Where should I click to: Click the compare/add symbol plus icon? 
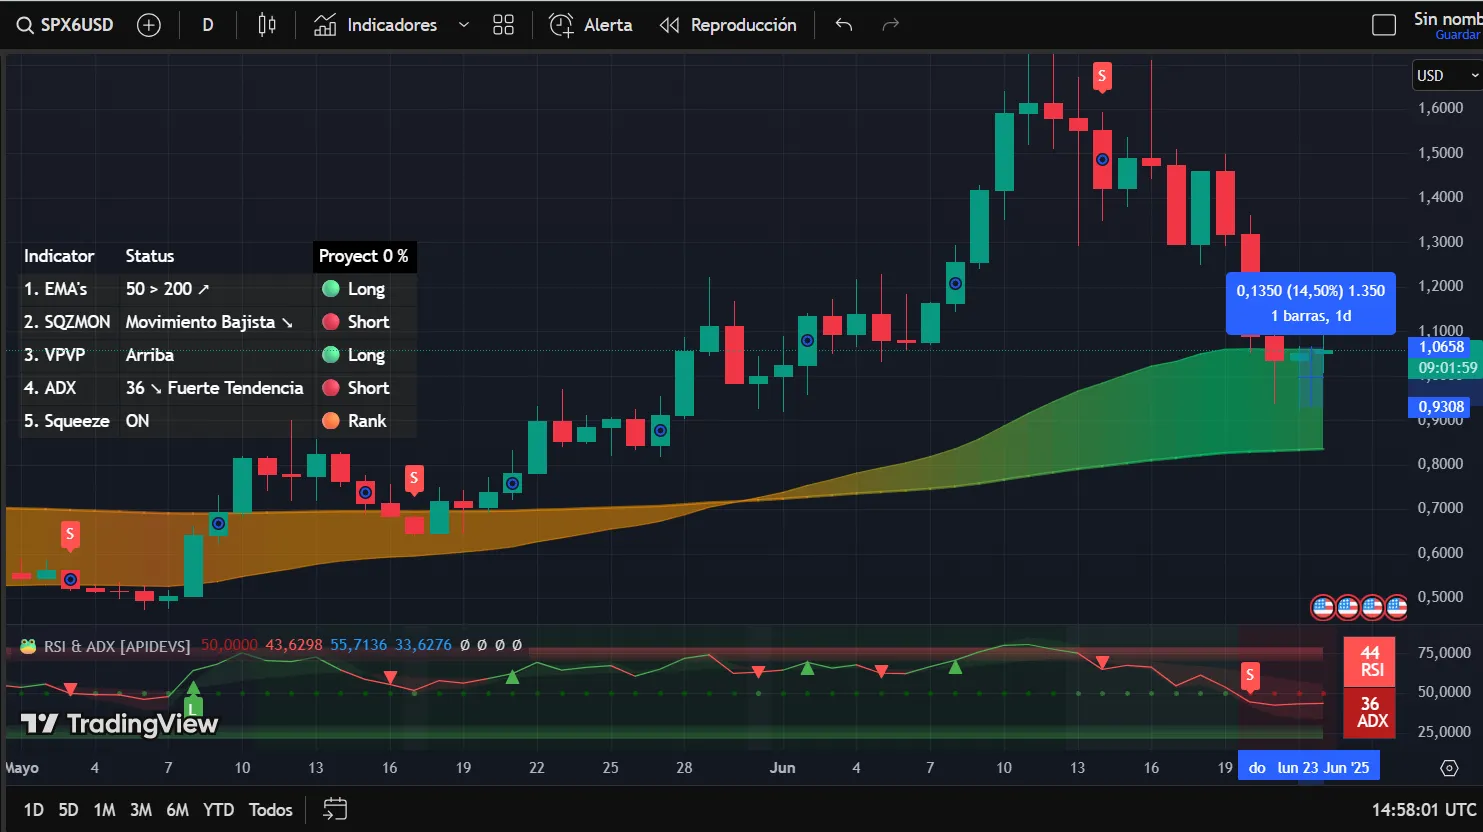(148, 24)
